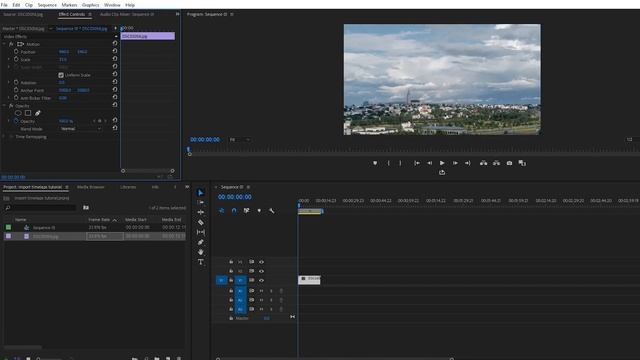Select the Hand tool
This screenshot has width=640, height=360.
200,252
